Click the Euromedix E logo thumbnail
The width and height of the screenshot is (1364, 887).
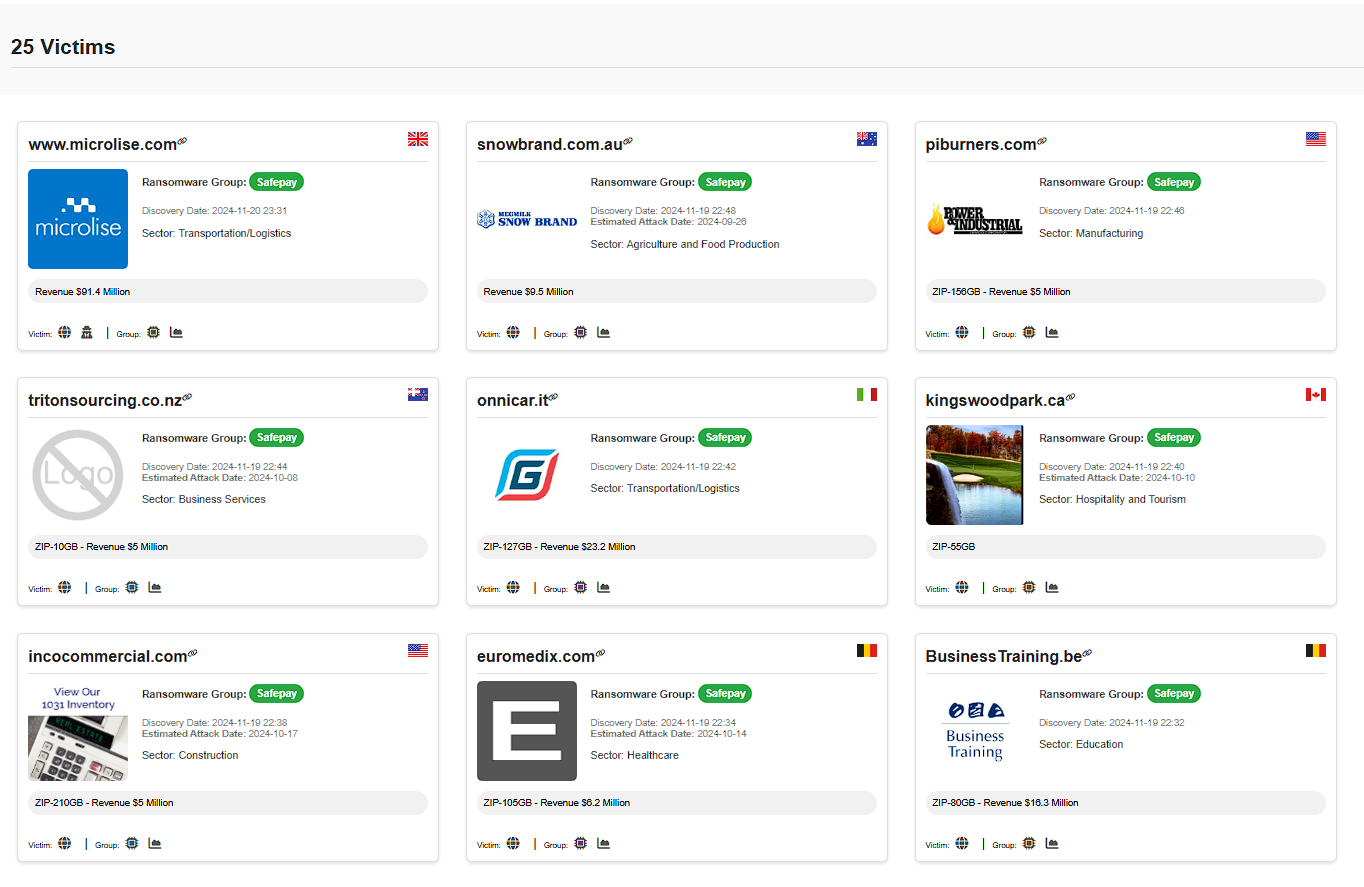527,731
